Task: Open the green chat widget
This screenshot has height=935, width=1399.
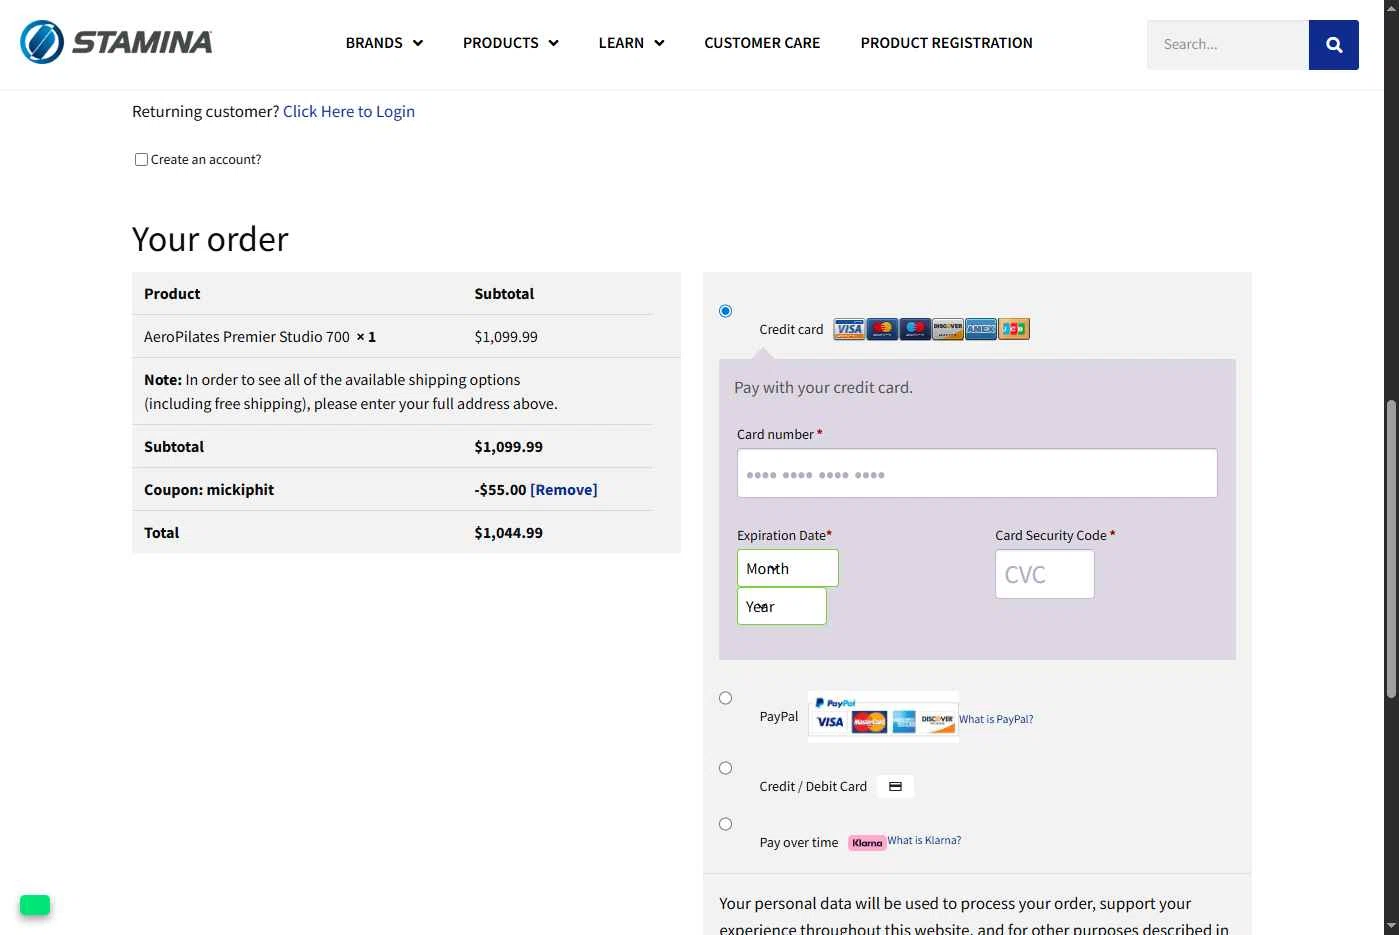Action: [35, 905]
